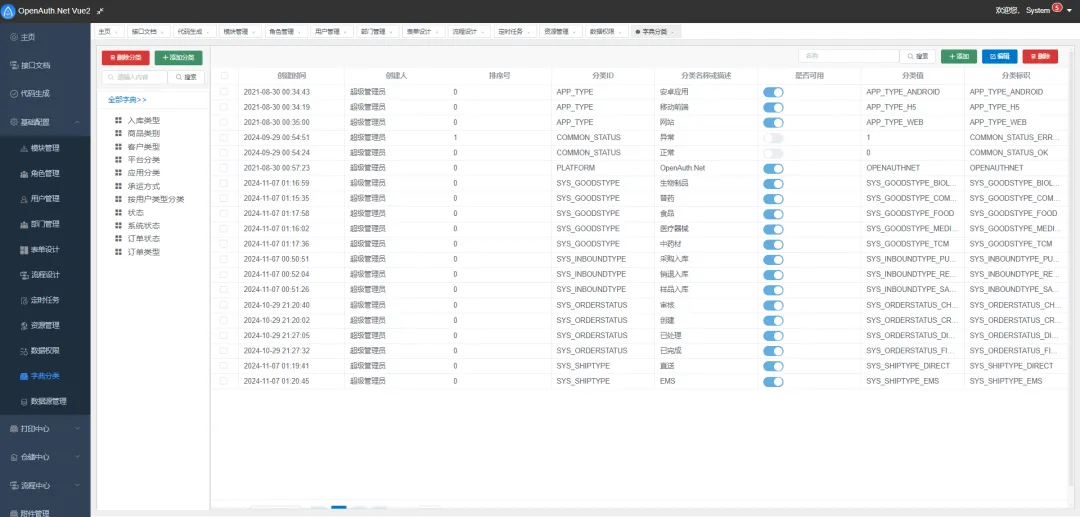This screenshot has height=517, width=1080.
Task: Focus the category search input field
Action: 134,77
